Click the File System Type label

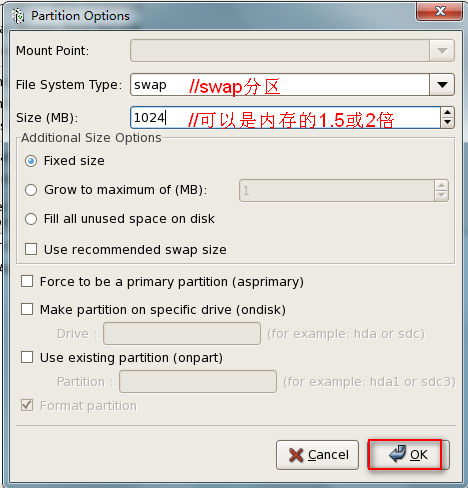[x=69, y=85]
